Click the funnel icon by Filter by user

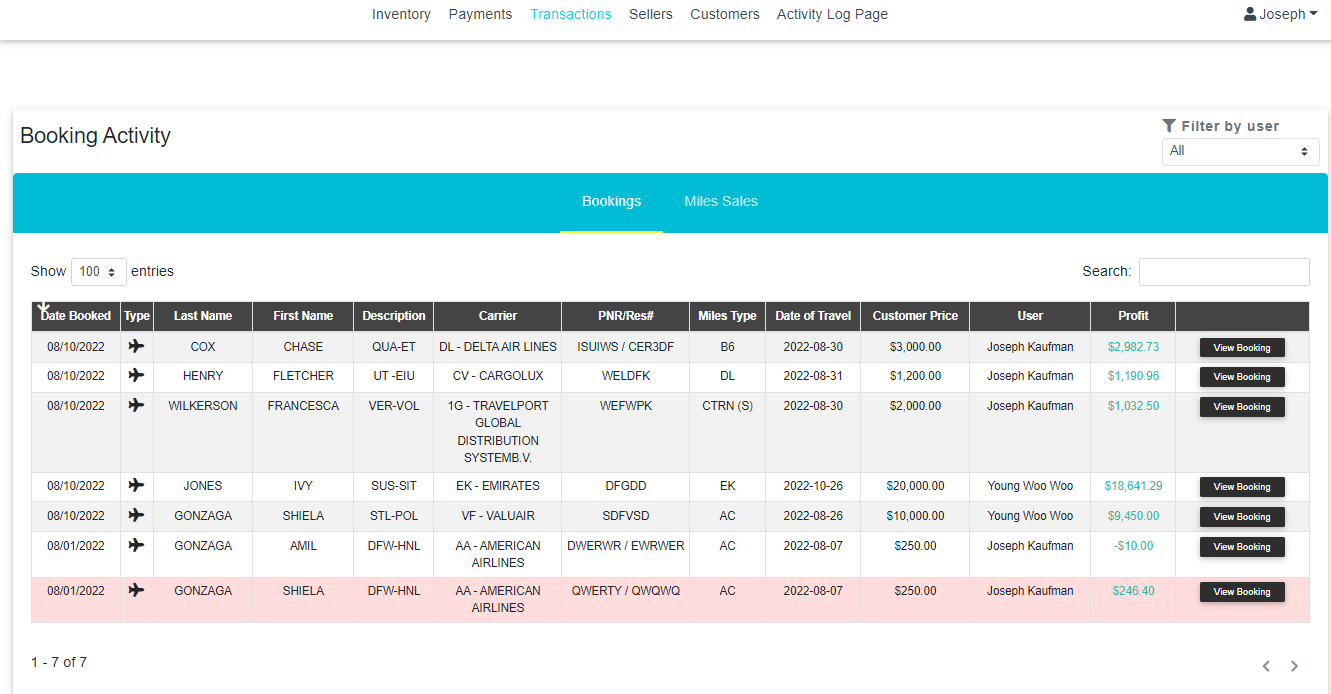pos(1169,126)
